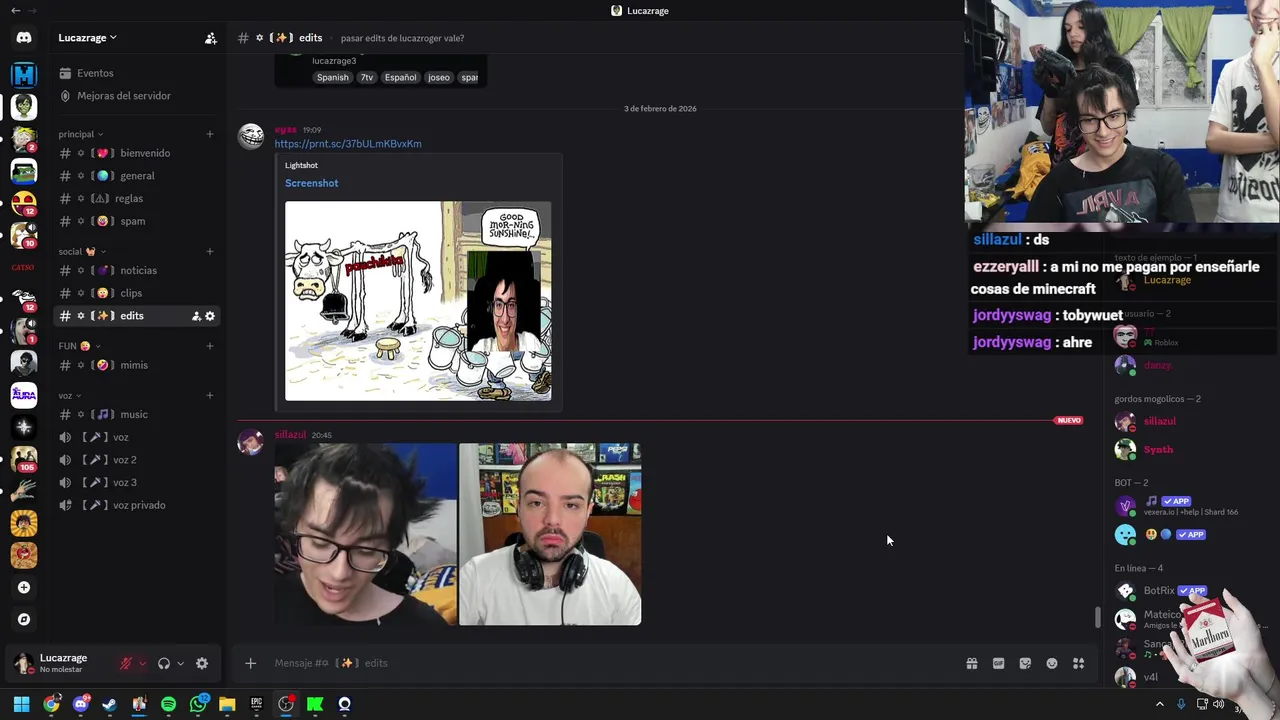This screenshot has width=1280, height=720.
Task: Open the apps launcher icon in message bar
Action: tap(1078, 663)
